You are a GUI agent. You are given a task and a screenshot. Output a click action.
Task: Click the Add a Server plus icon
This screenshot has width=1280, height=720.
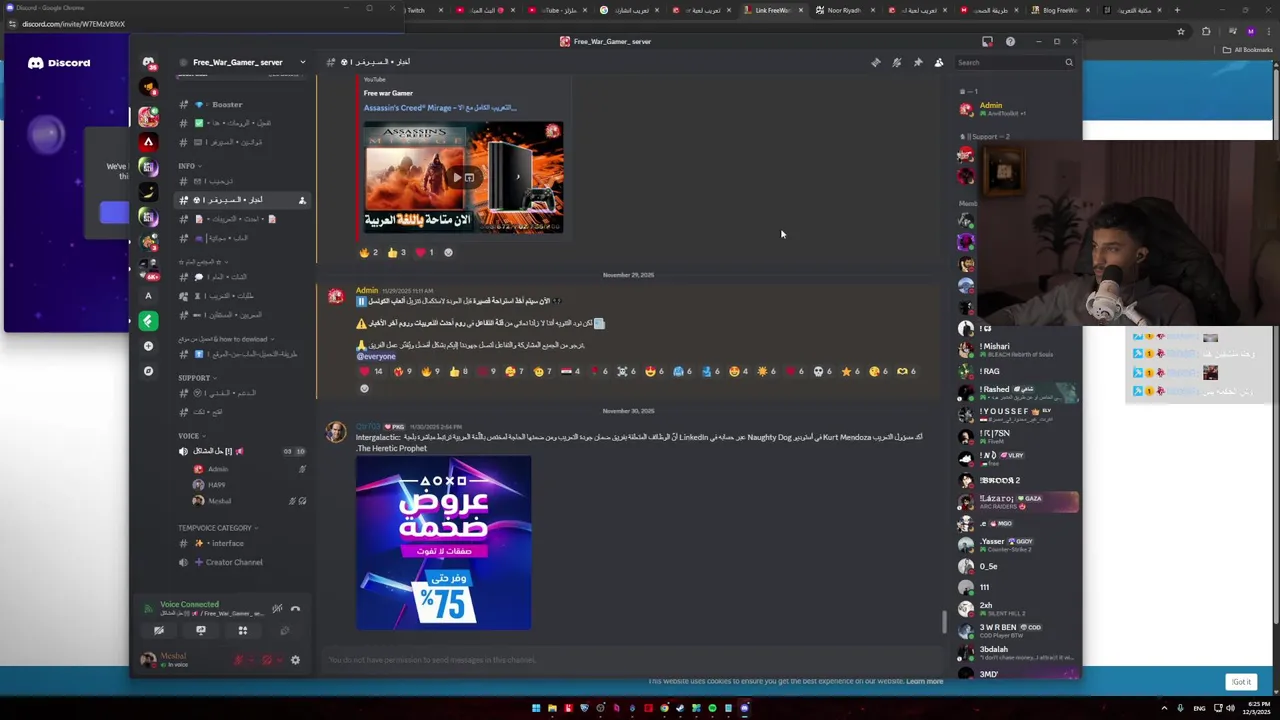tap(148, 346)
